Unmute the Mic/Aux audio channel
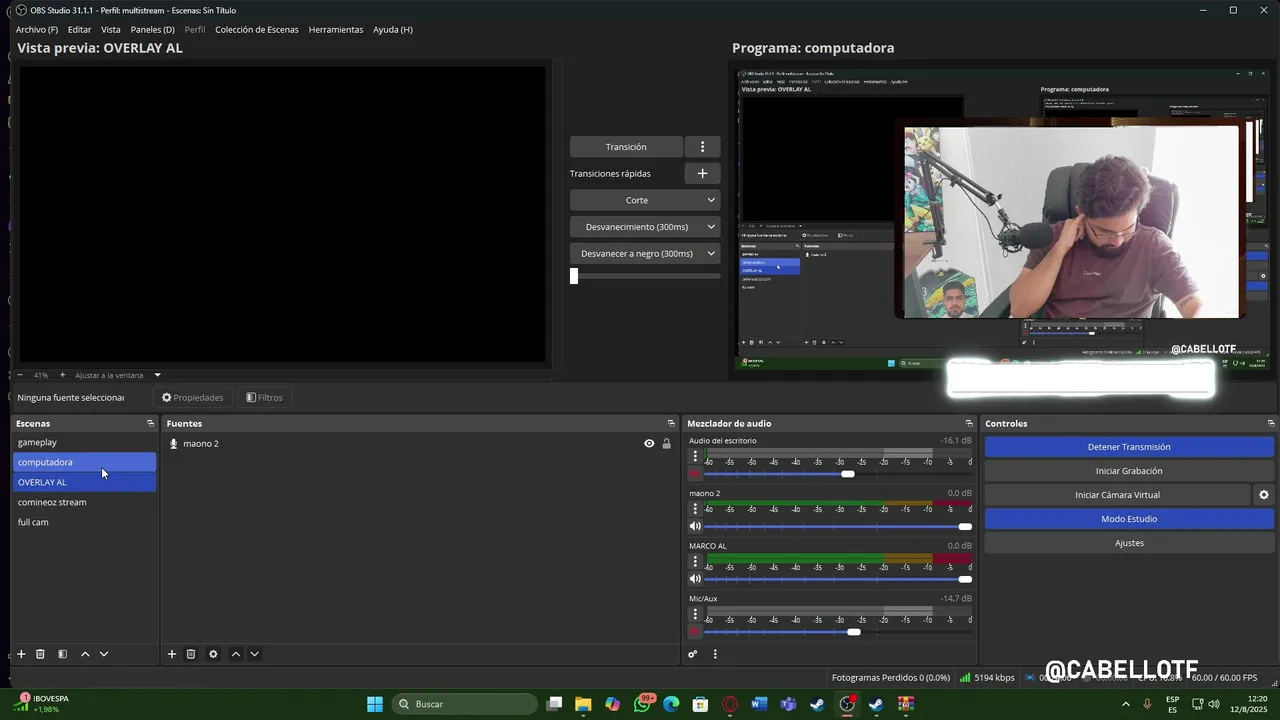Image resolution: width=1280 pixels, height=720 pixels. 695,632
